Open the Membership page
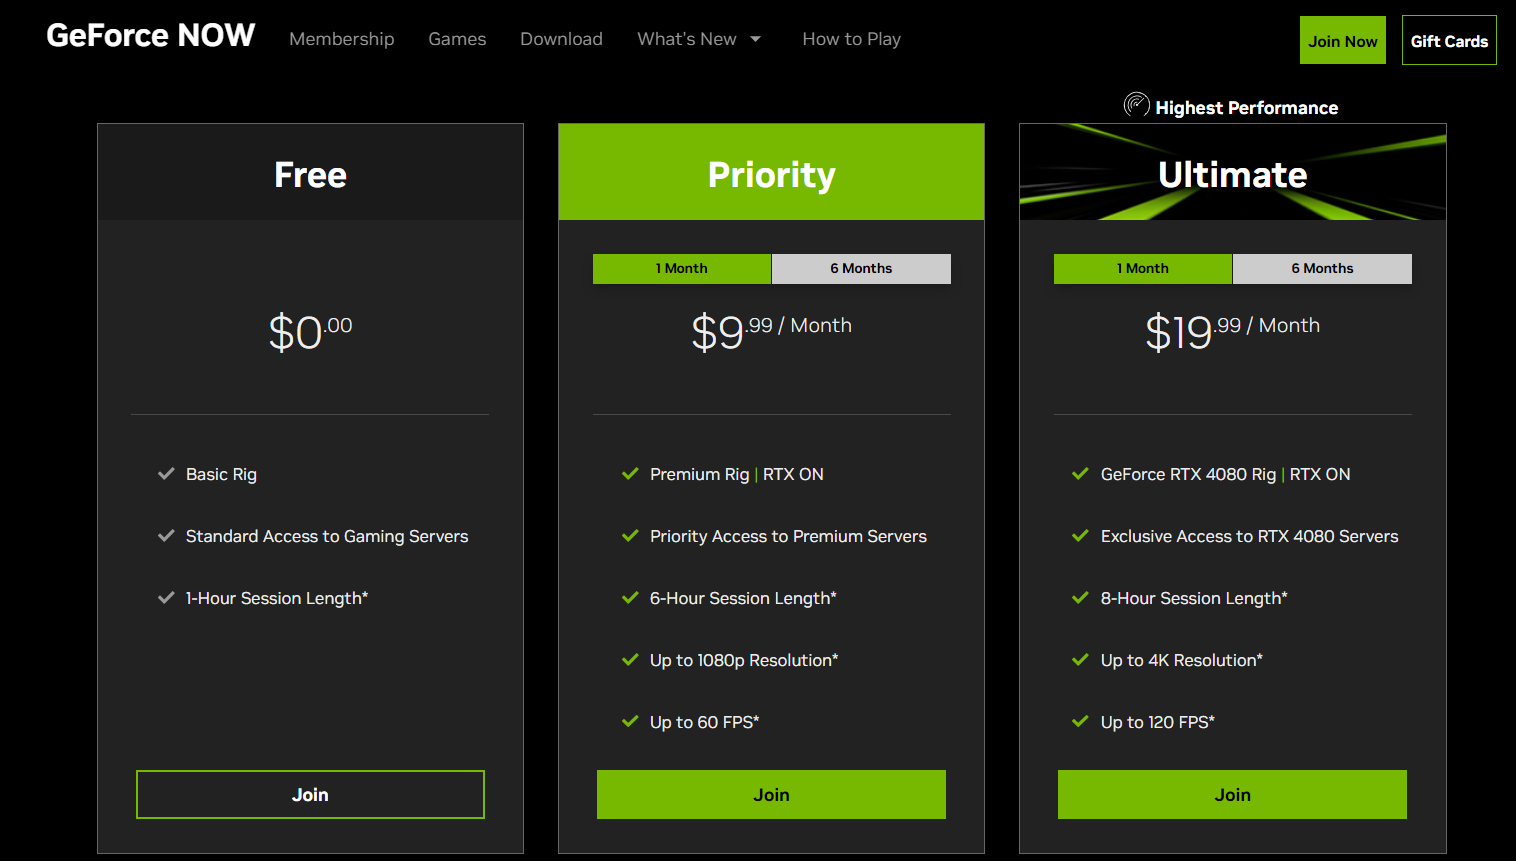Screen dimensions: 1516x861 (x=342, y=39)
